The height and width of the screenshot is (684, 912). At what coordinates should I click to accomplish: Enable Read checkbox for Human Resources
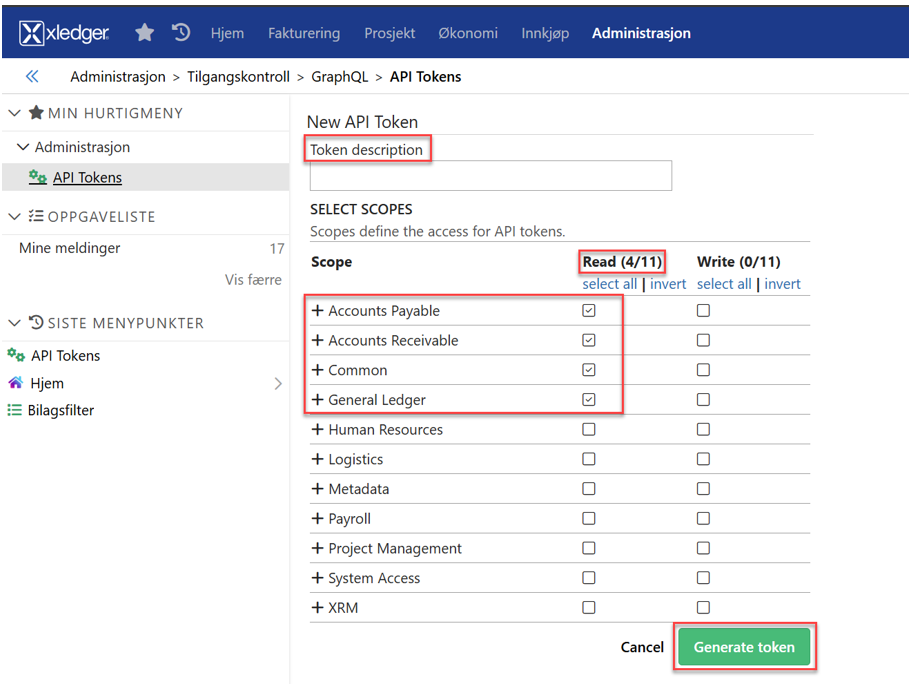click(x=589, y=429)
